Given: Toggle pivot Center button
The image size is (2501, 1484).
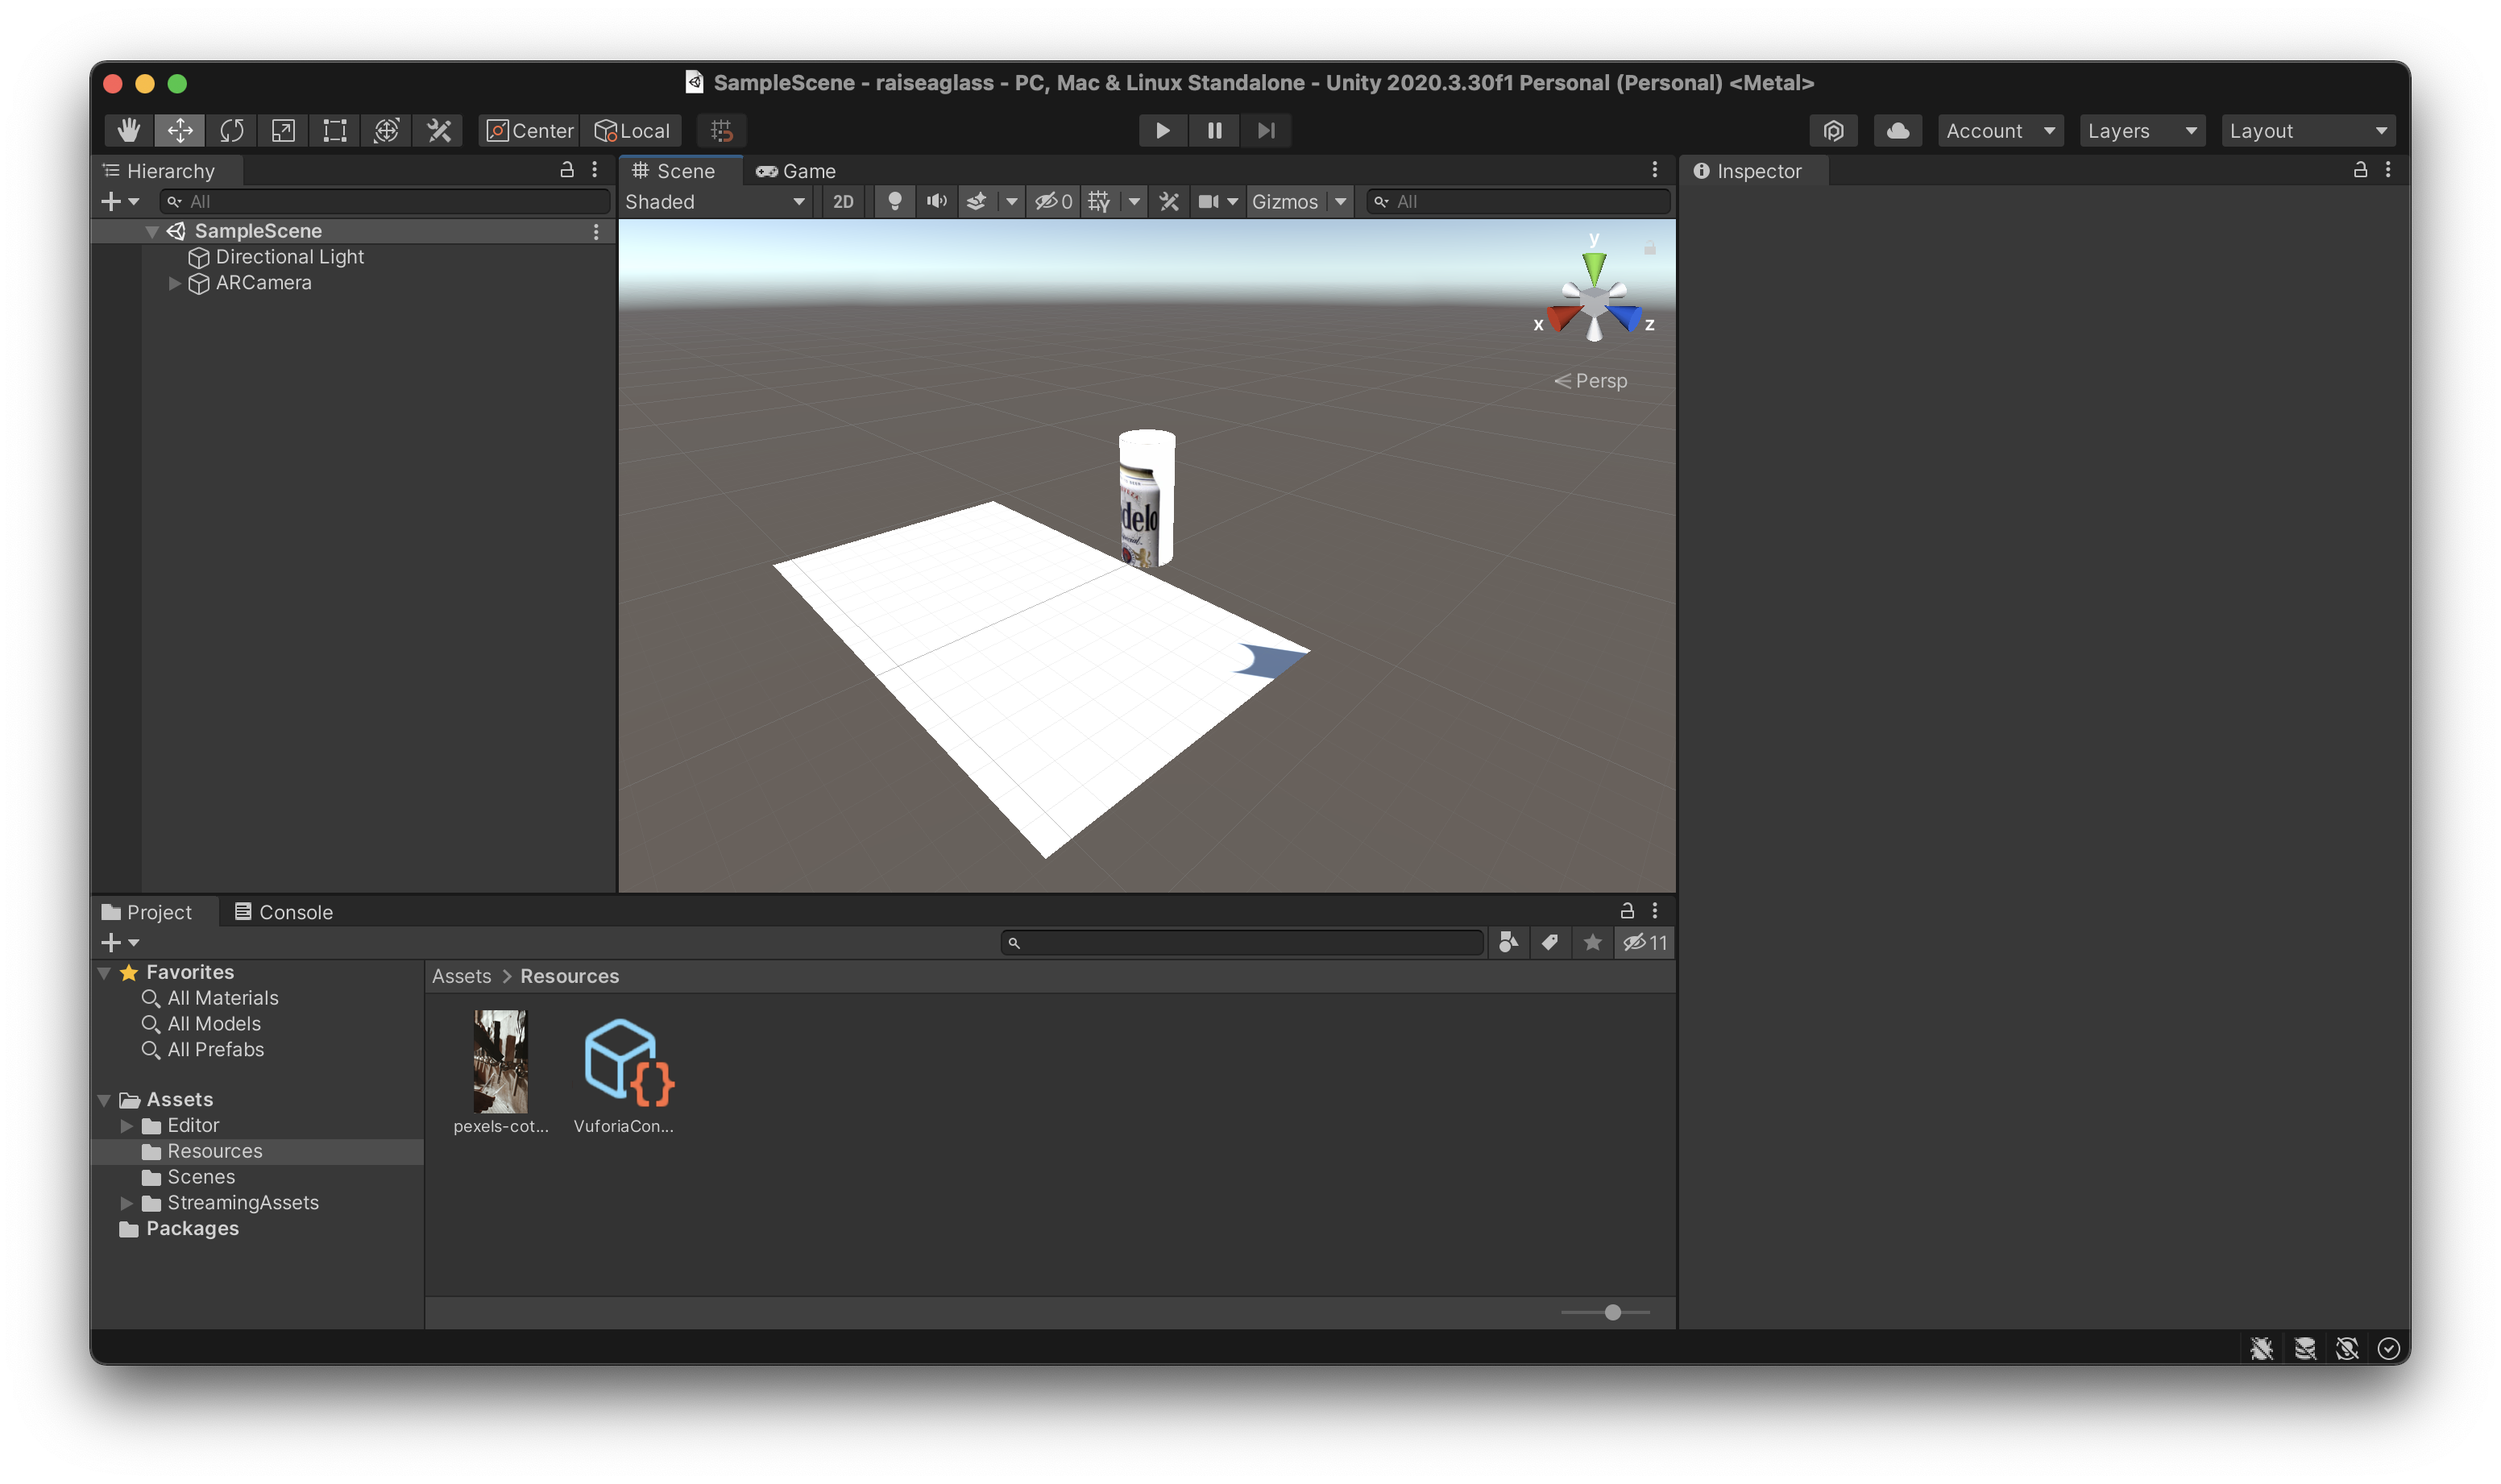Looking at the screenshot, I should (x=530, y=131).
